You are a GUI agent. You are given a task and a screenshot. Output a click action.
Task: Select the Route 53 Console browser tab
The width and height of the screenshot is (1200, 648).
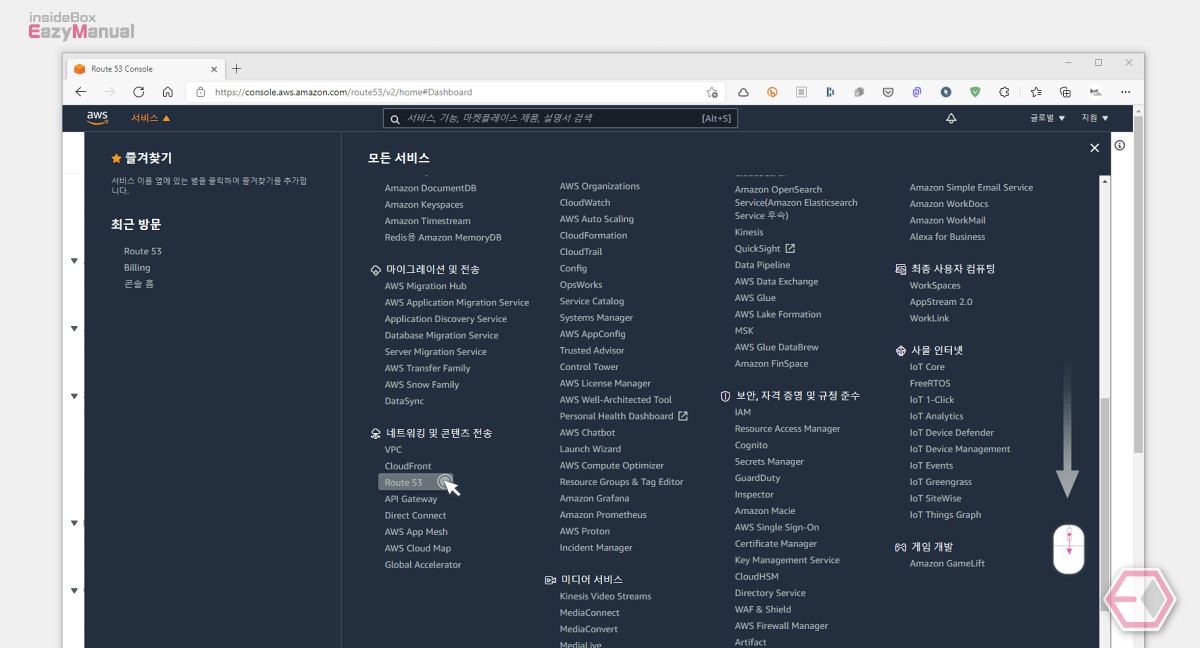pos(144,69)
